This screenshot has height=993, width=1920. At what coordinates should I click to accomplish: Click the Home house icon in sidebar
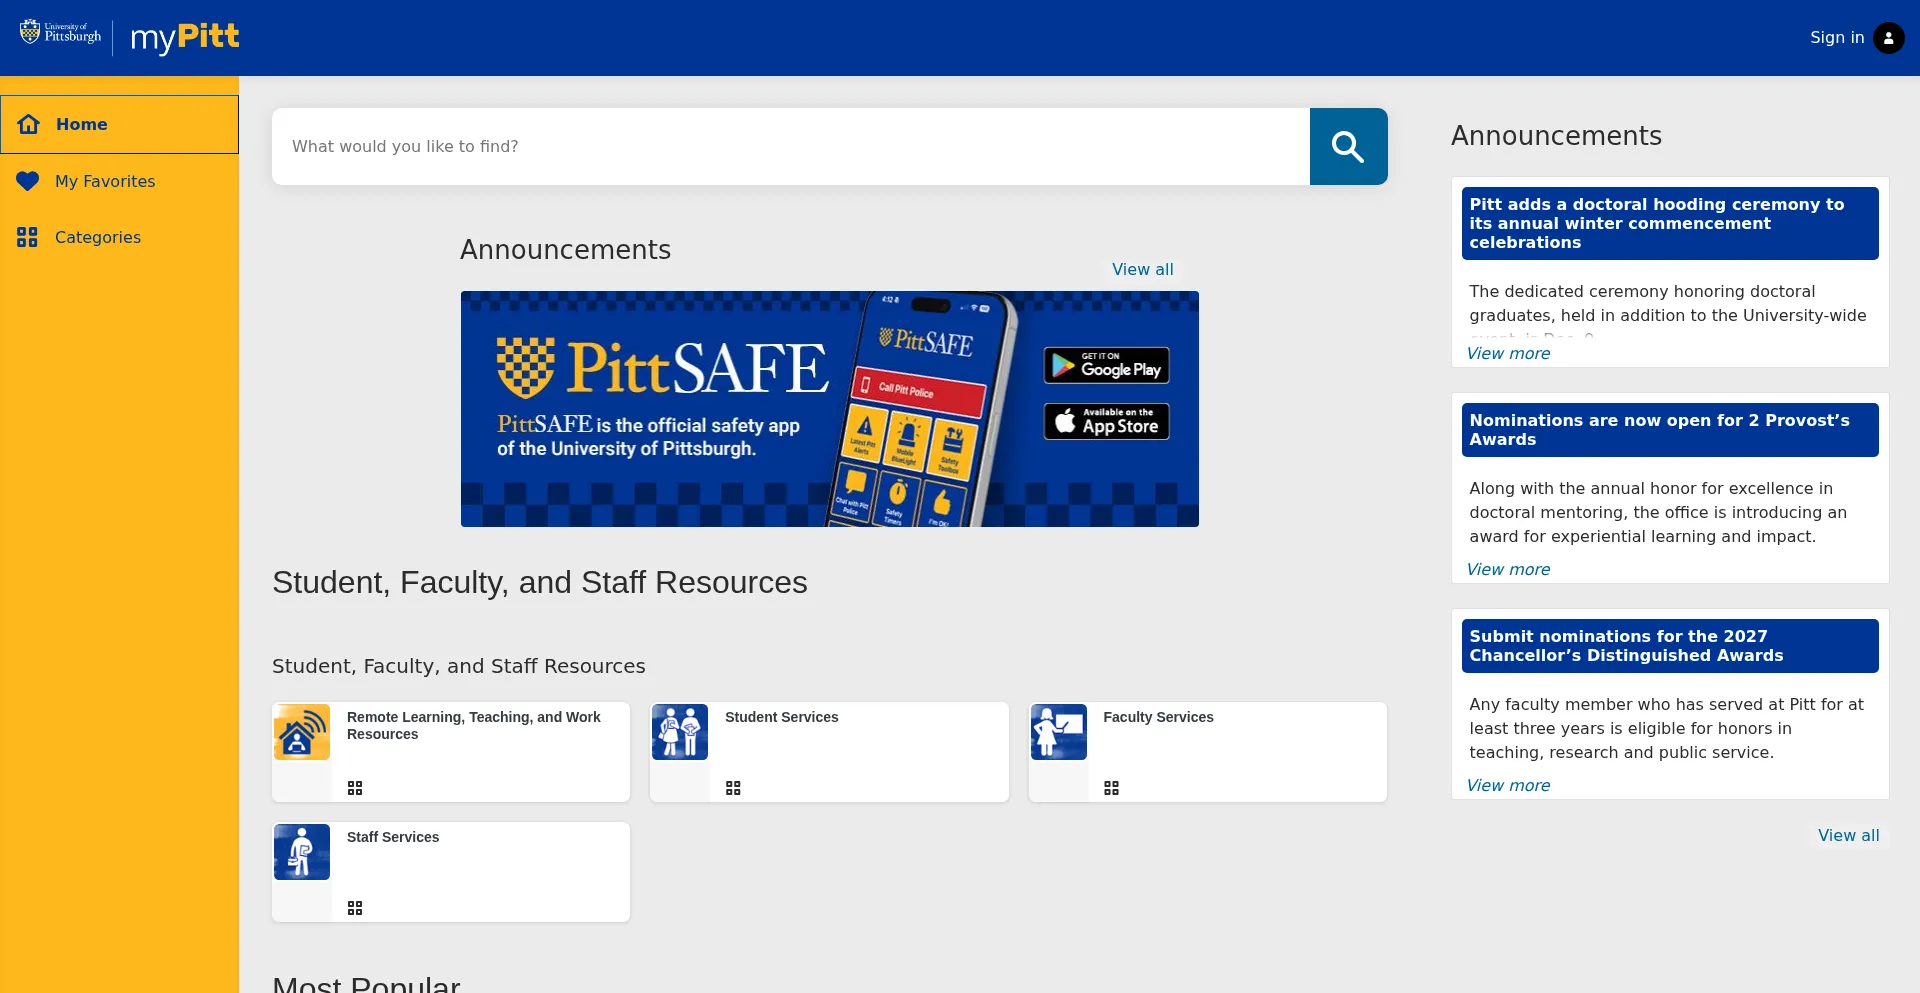pyautogui.click(x=29, y=124)
